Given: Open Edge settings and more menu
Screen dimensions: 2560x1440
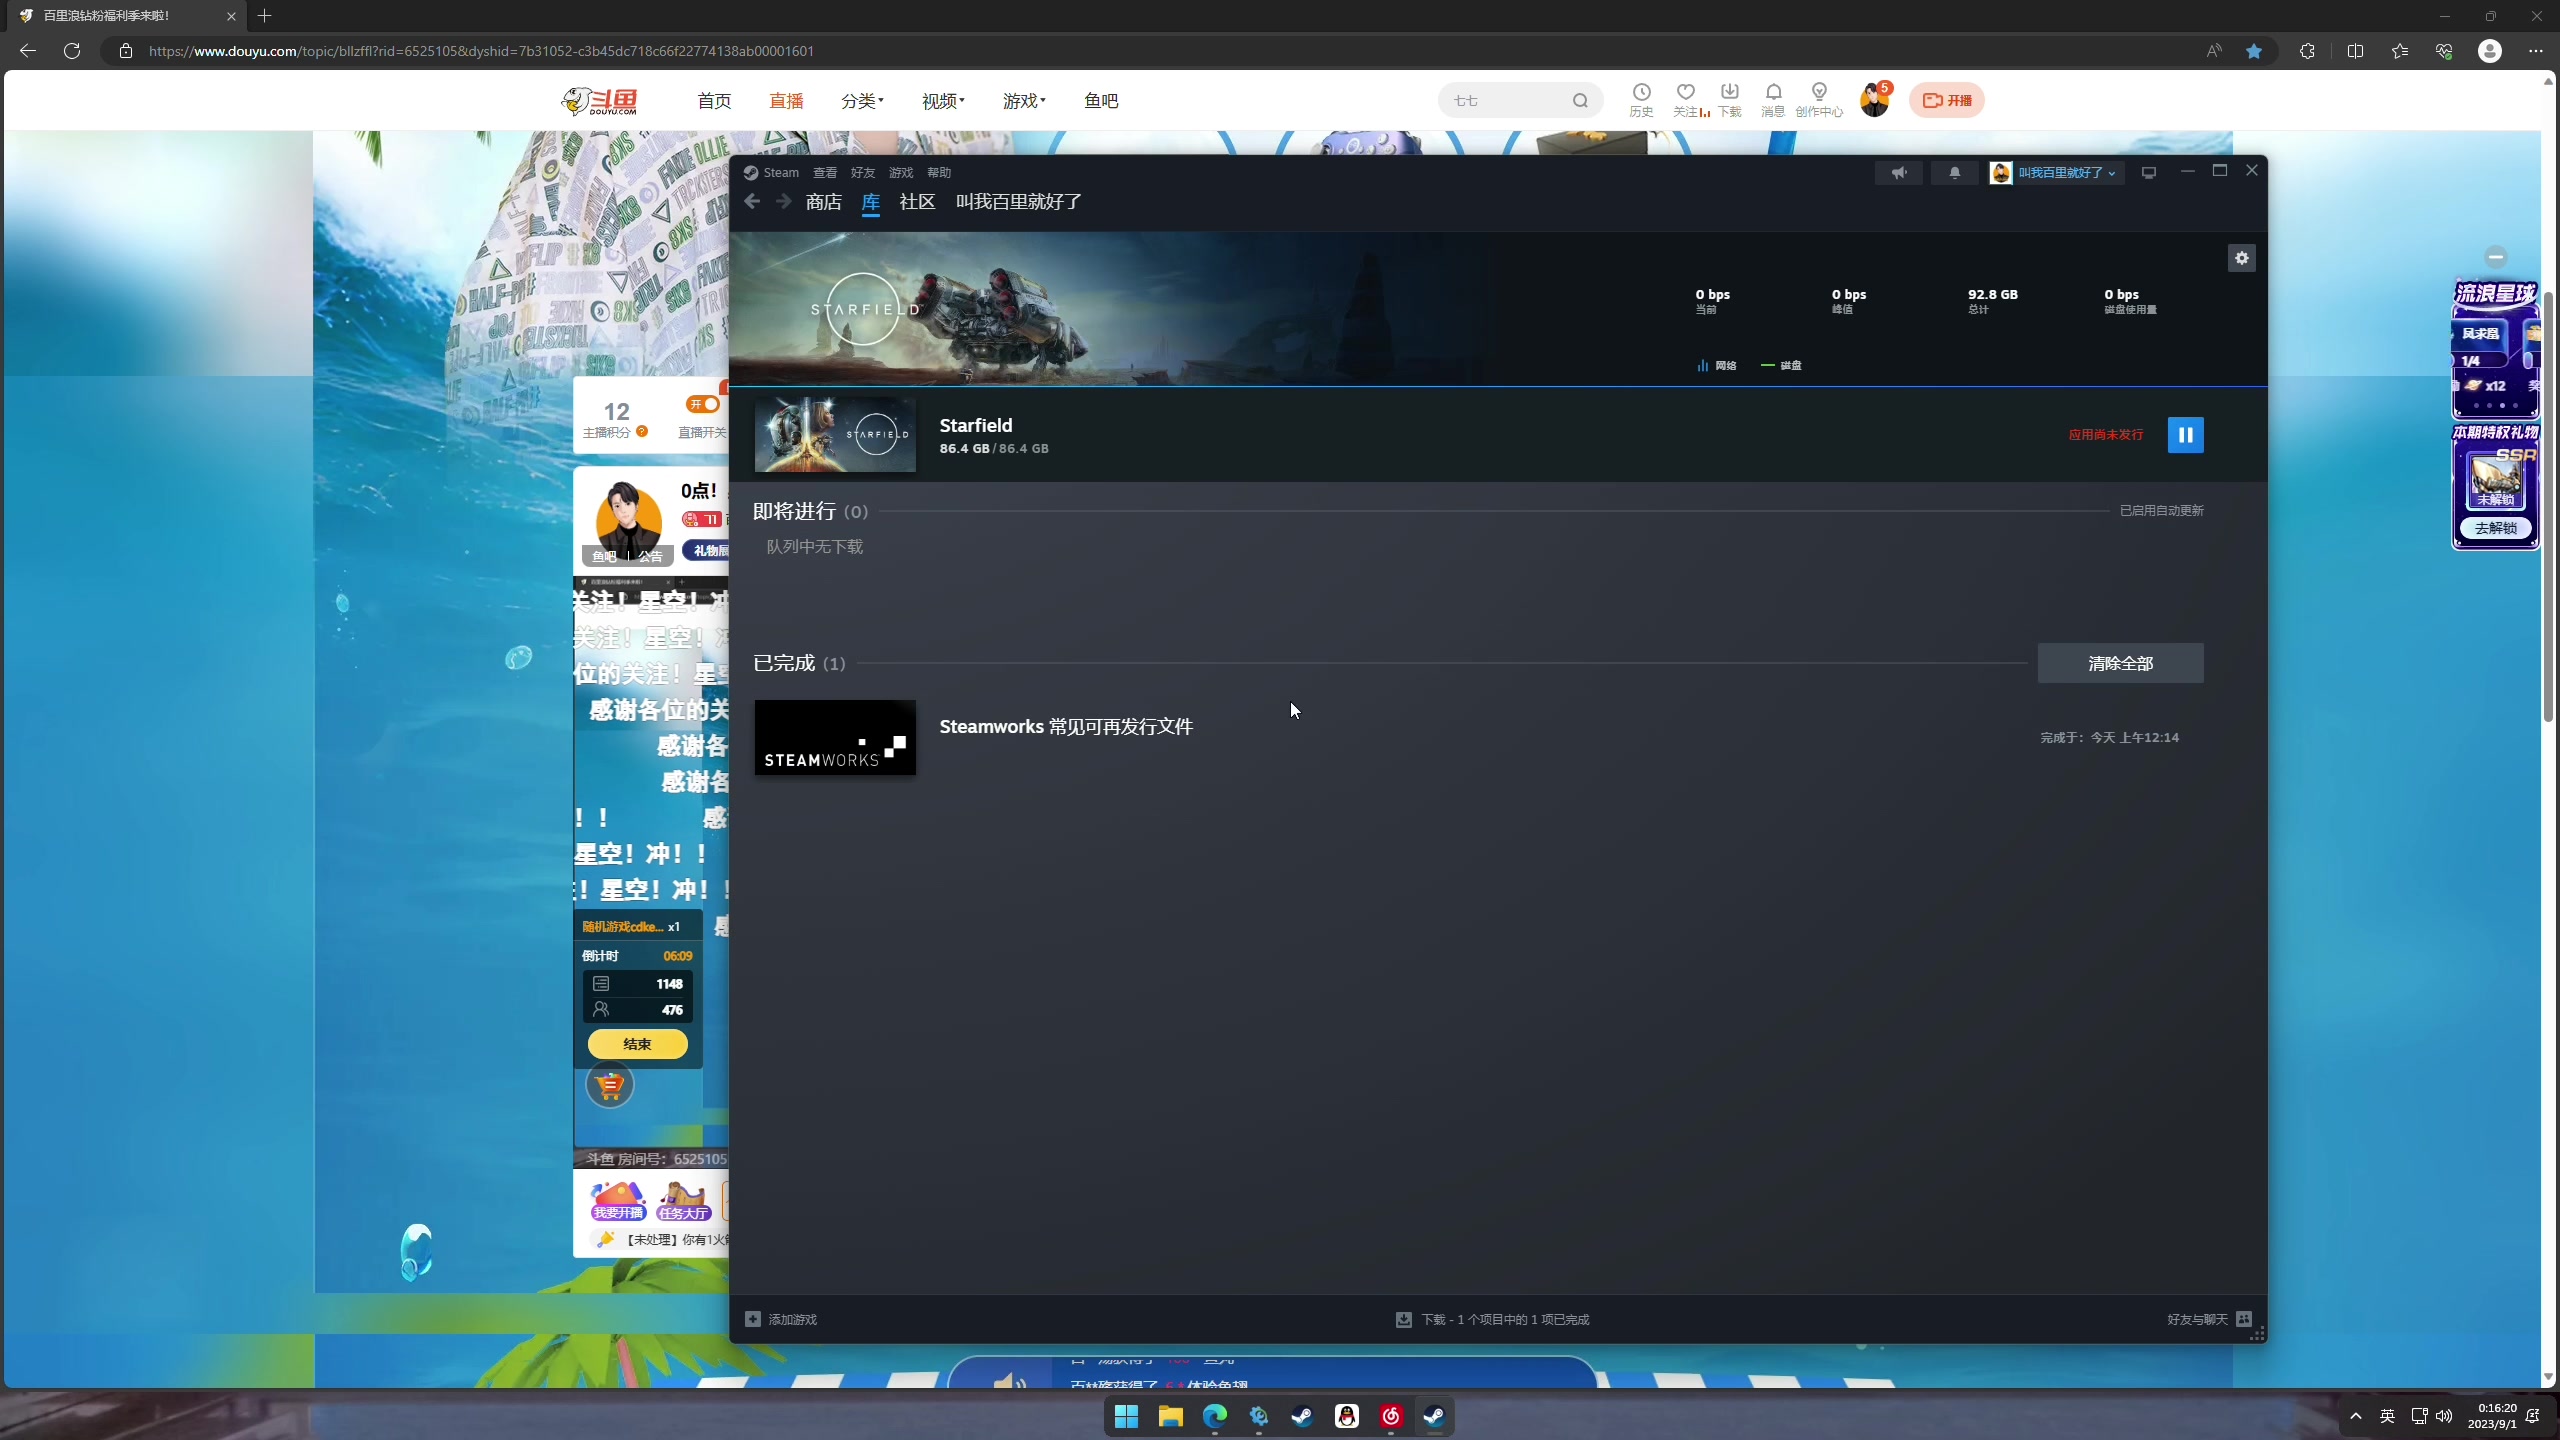Looking at the screenshot, I should (x=2535, y=51).
